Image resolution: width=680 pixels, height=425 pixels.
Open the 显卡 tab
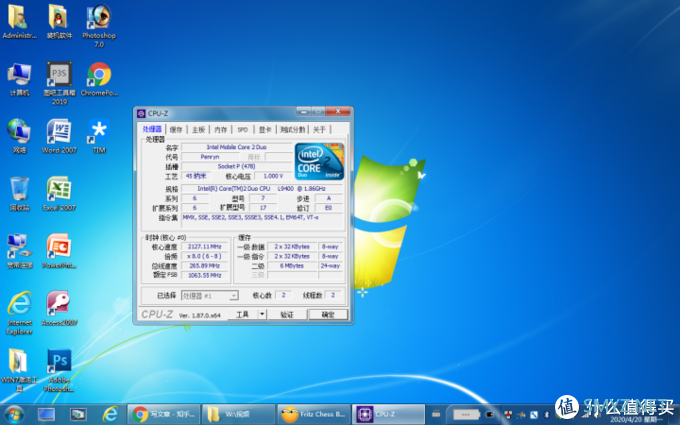coord(265,130)
